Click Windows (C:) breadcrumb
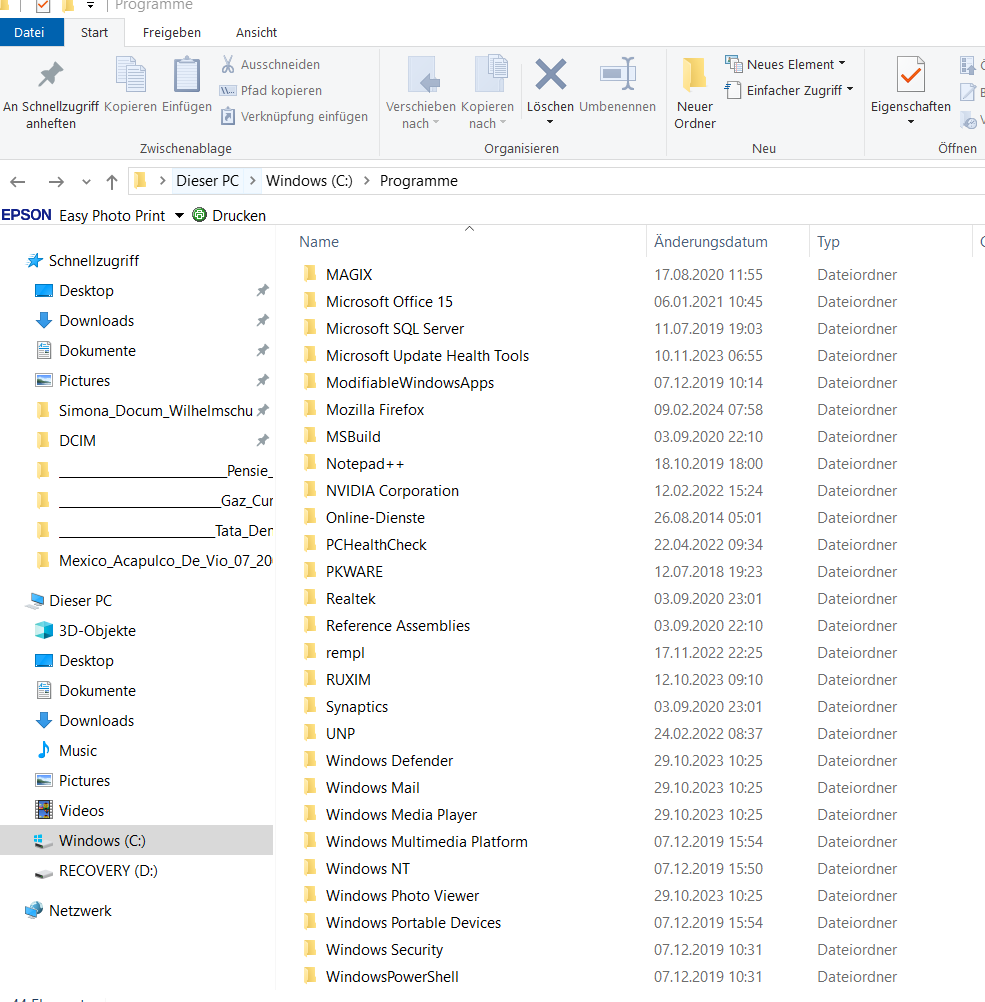985x1002 pixels. pos(309,181)
